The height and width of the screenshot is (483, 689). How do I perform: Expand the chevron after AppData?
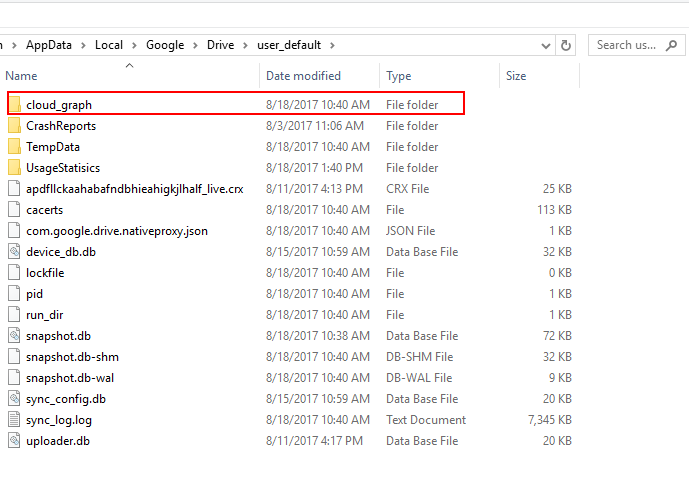pos(83,45)
